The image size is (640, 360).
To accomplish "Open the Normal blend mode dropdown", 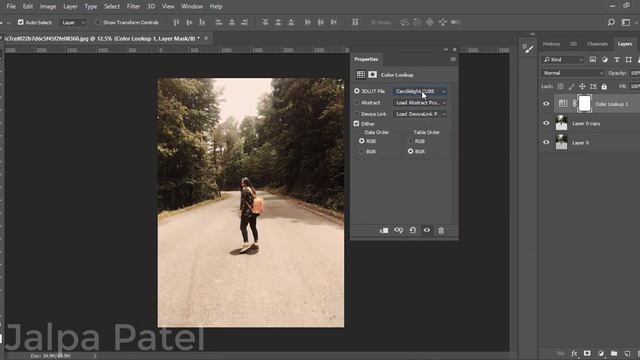I will point(573,73).
